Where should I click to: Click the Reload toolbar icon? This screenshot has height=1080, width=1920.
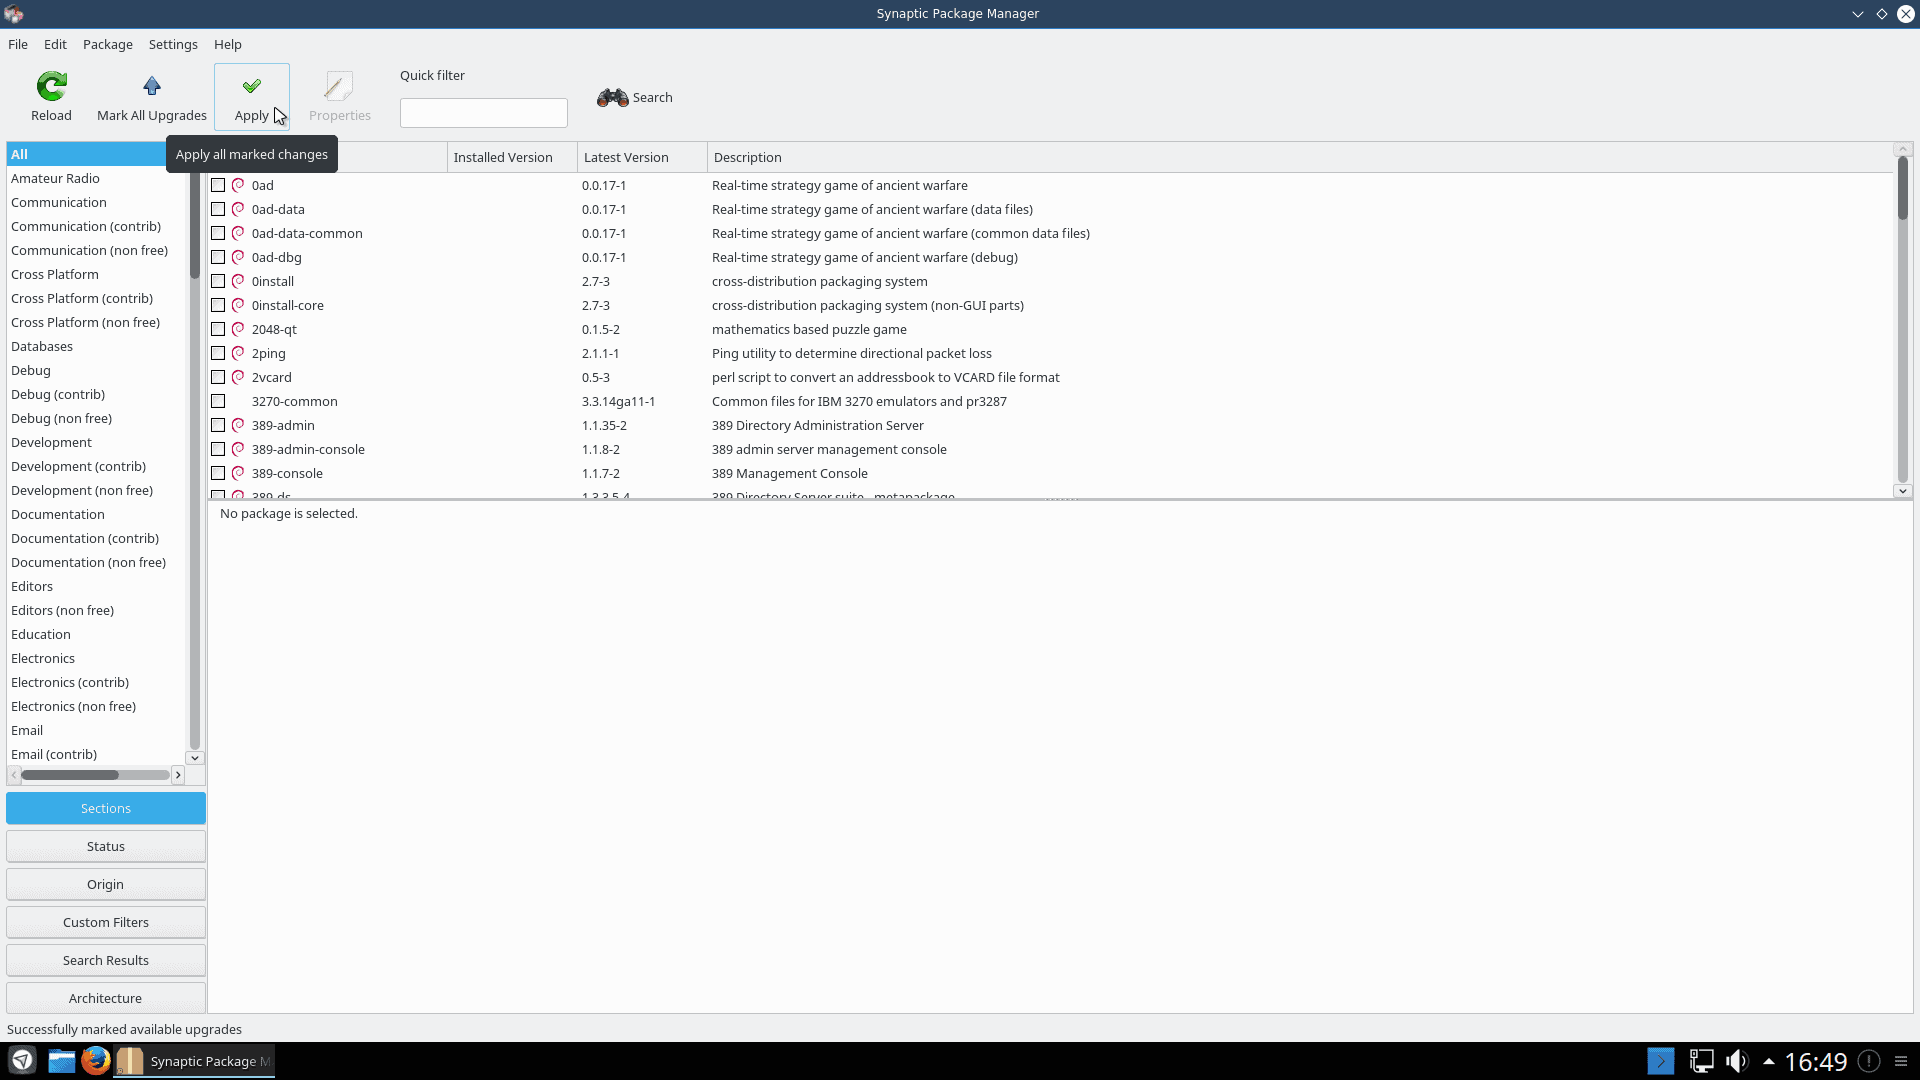click(x=51, y=87)
